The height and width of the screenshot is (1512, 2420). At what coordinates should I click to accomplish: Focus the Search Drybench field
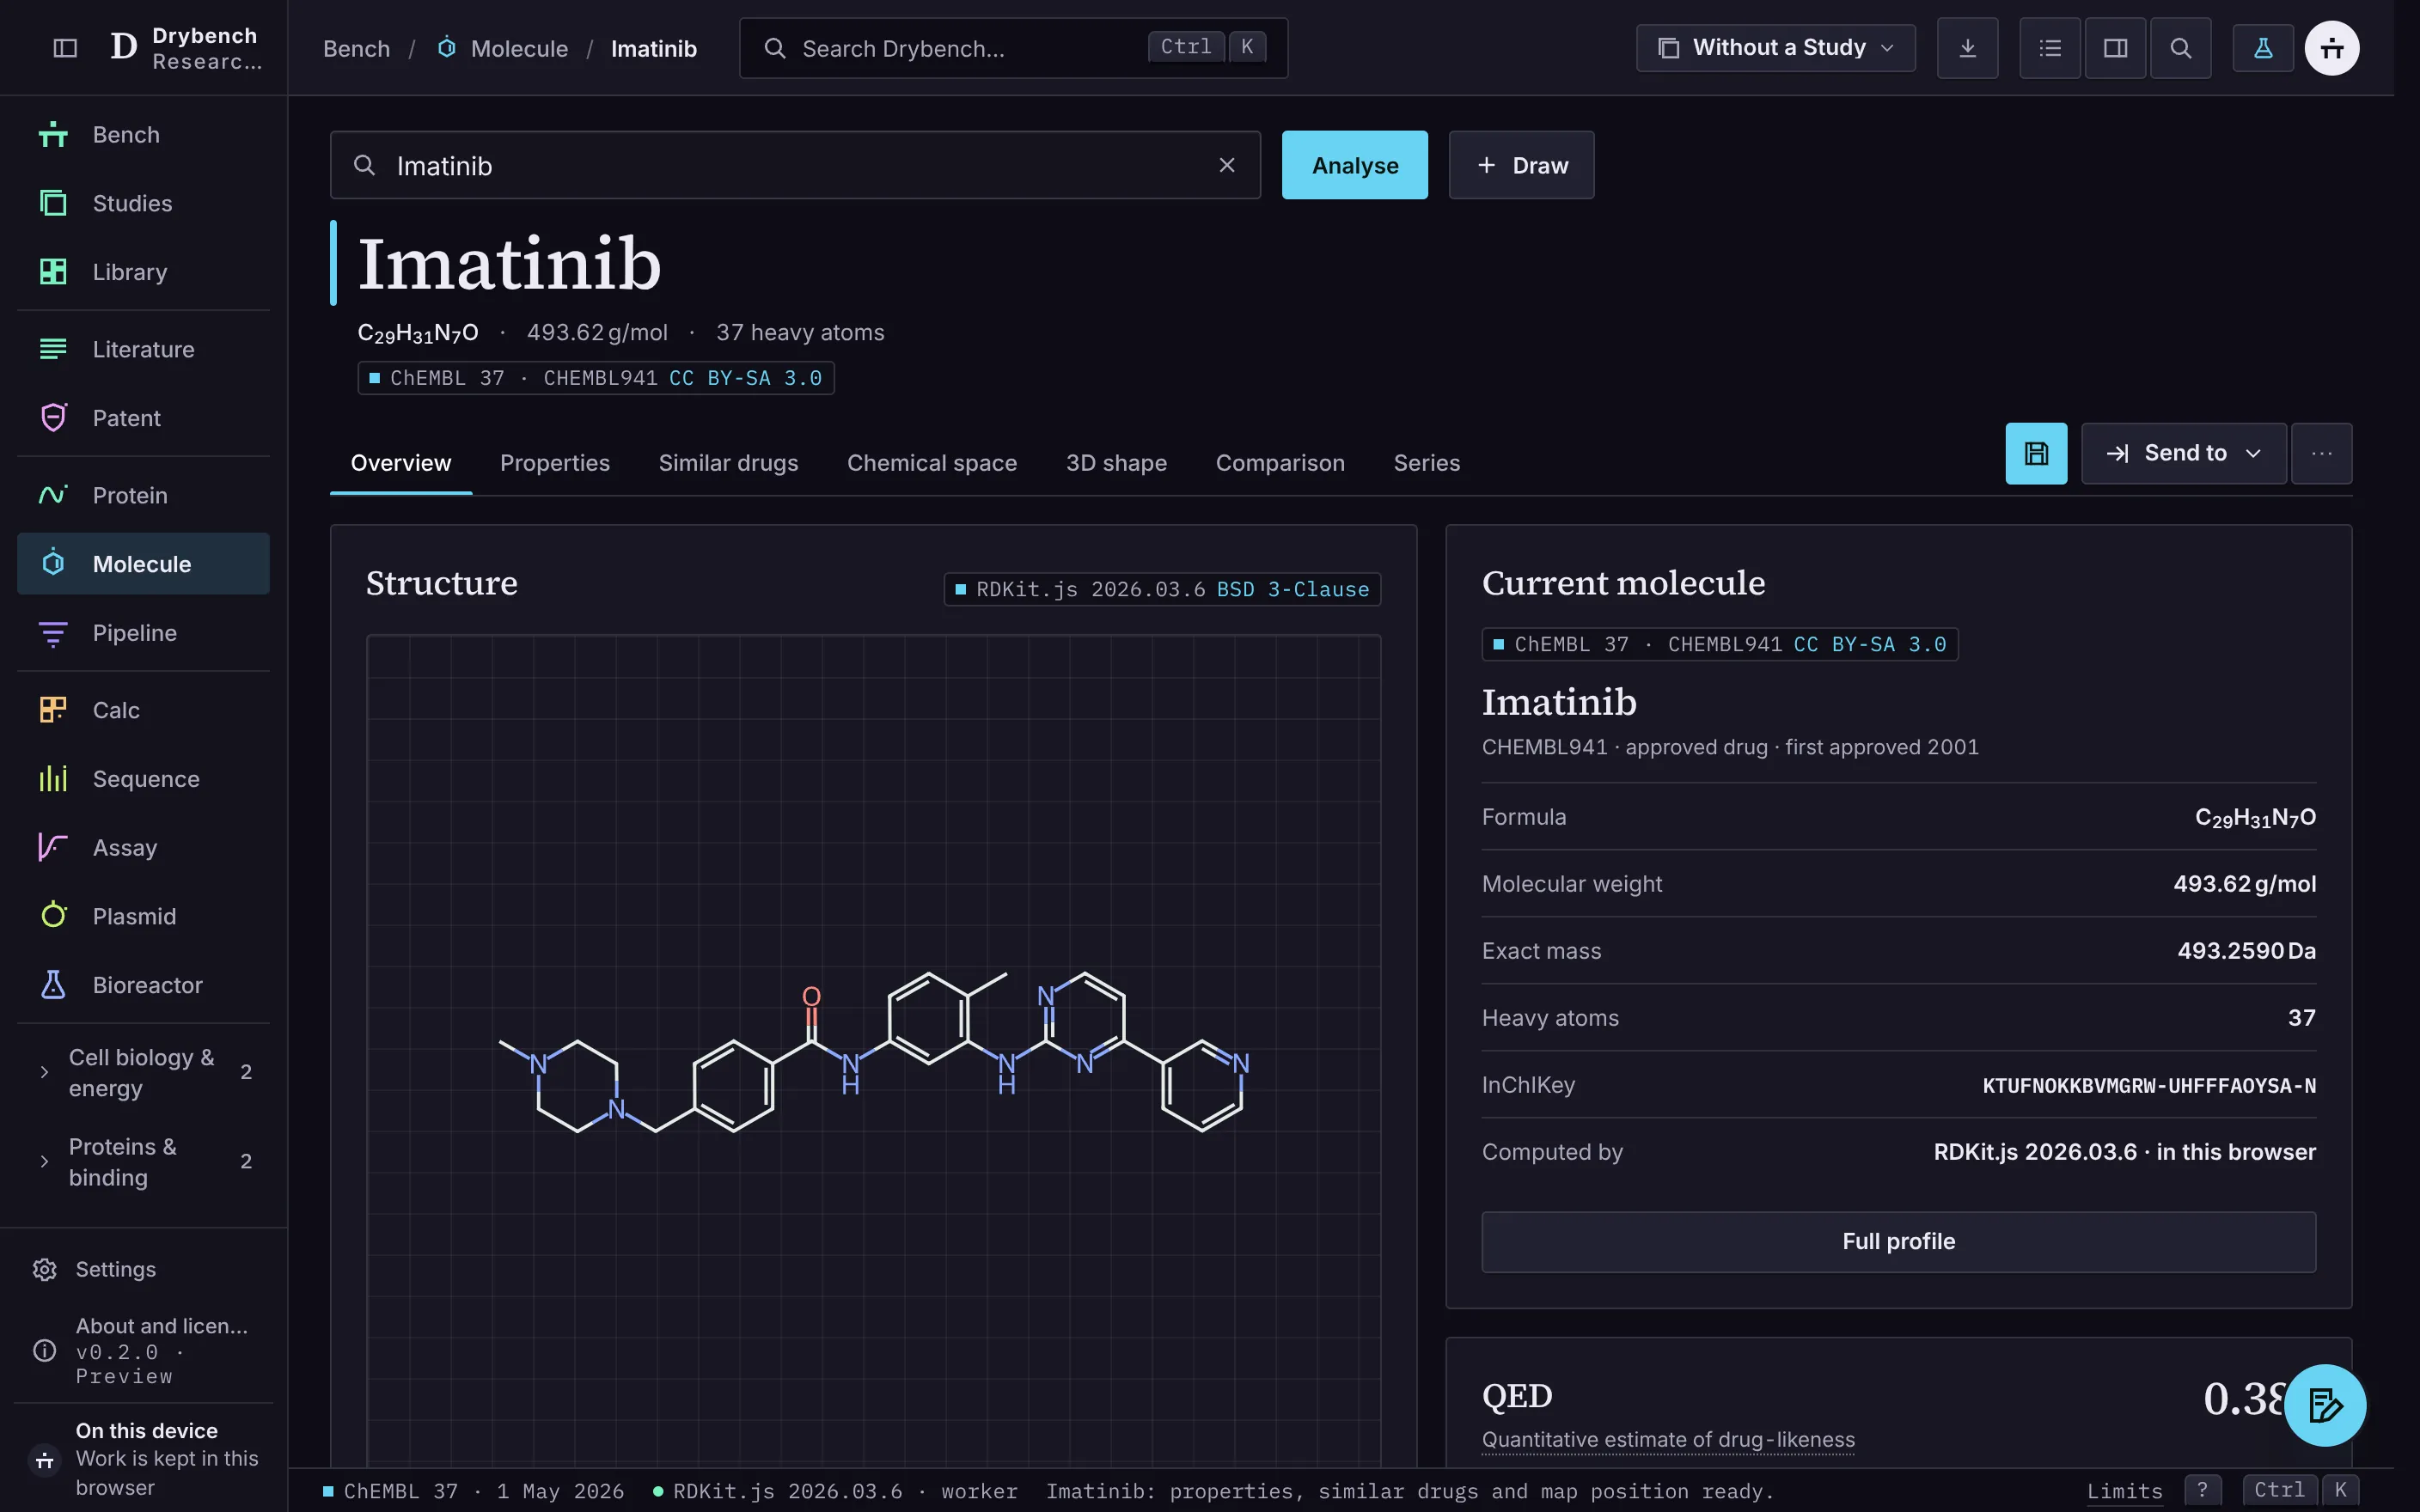coord(1013,48)
